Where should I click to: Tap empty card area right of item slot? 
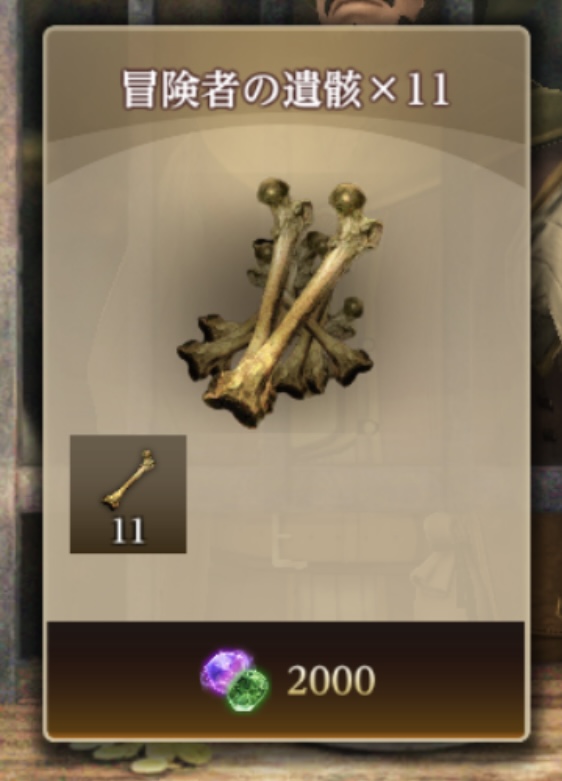tap(349, 494)
